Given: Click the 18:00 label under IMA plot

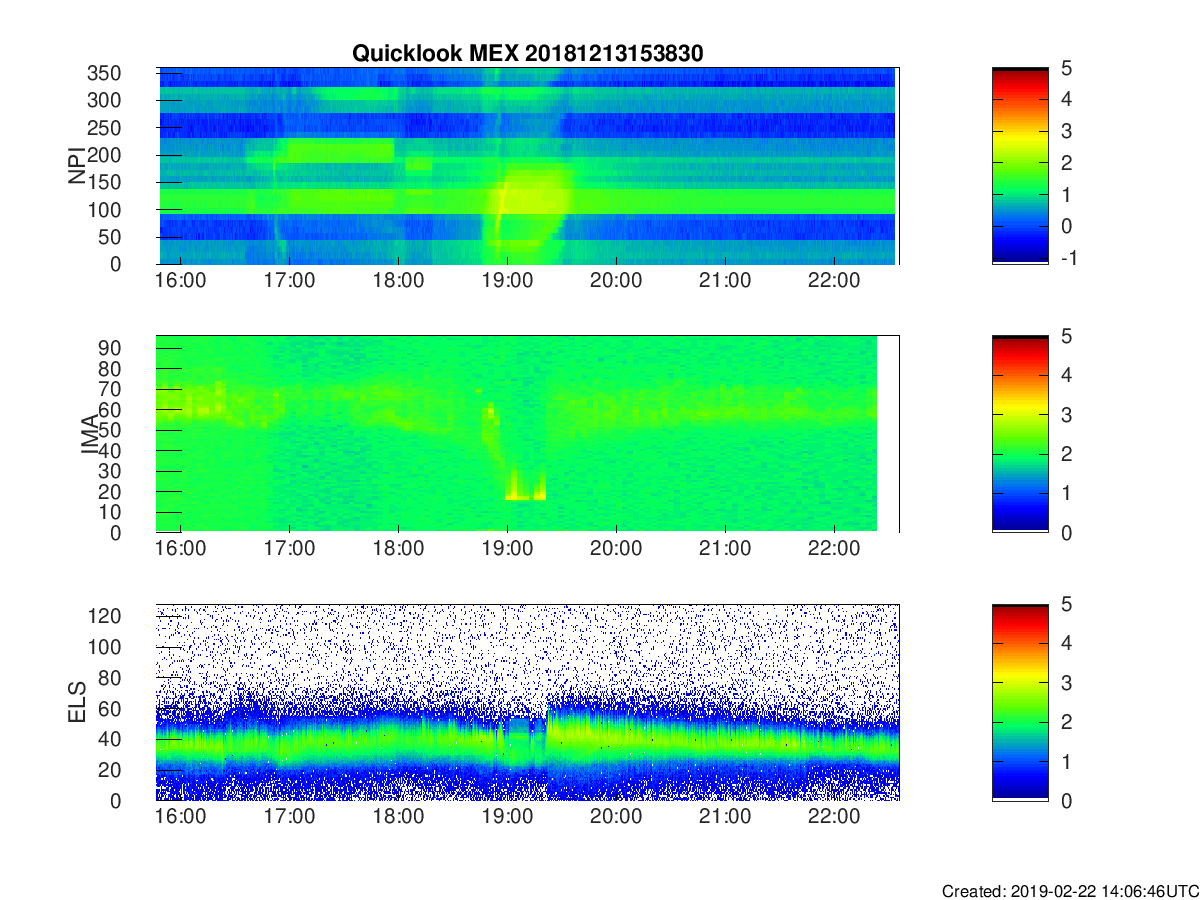Looking at the screenshot, I should click(399, 550).
